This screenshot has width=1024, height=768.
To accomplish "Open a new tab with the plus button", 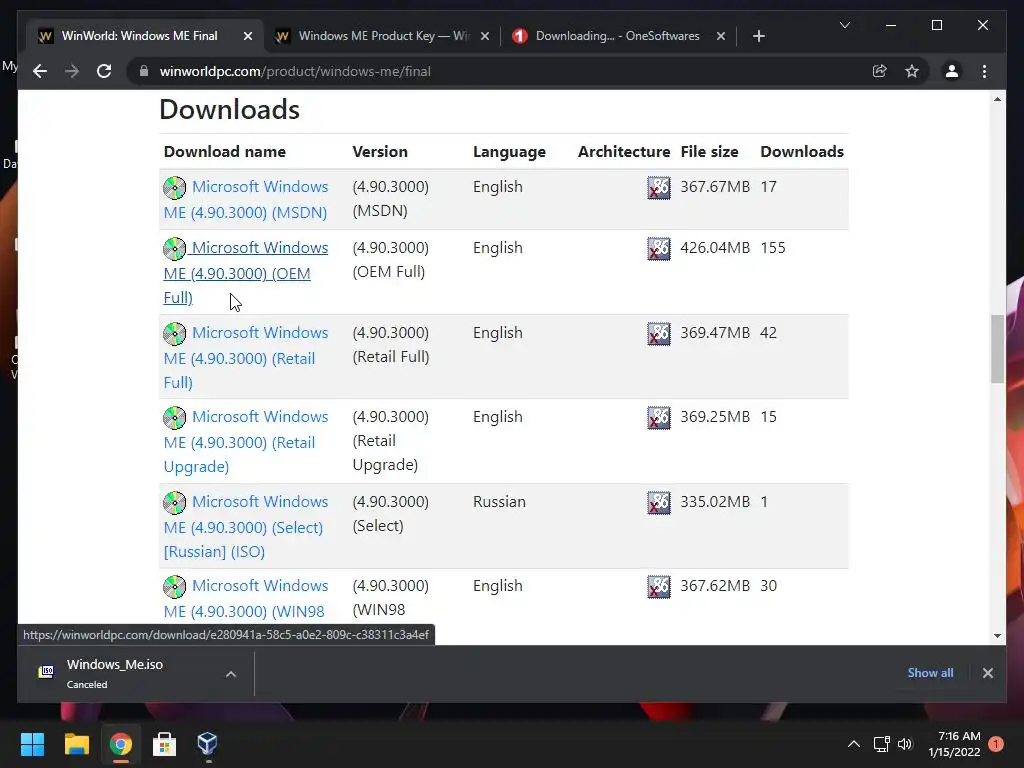I will point(758,36).
